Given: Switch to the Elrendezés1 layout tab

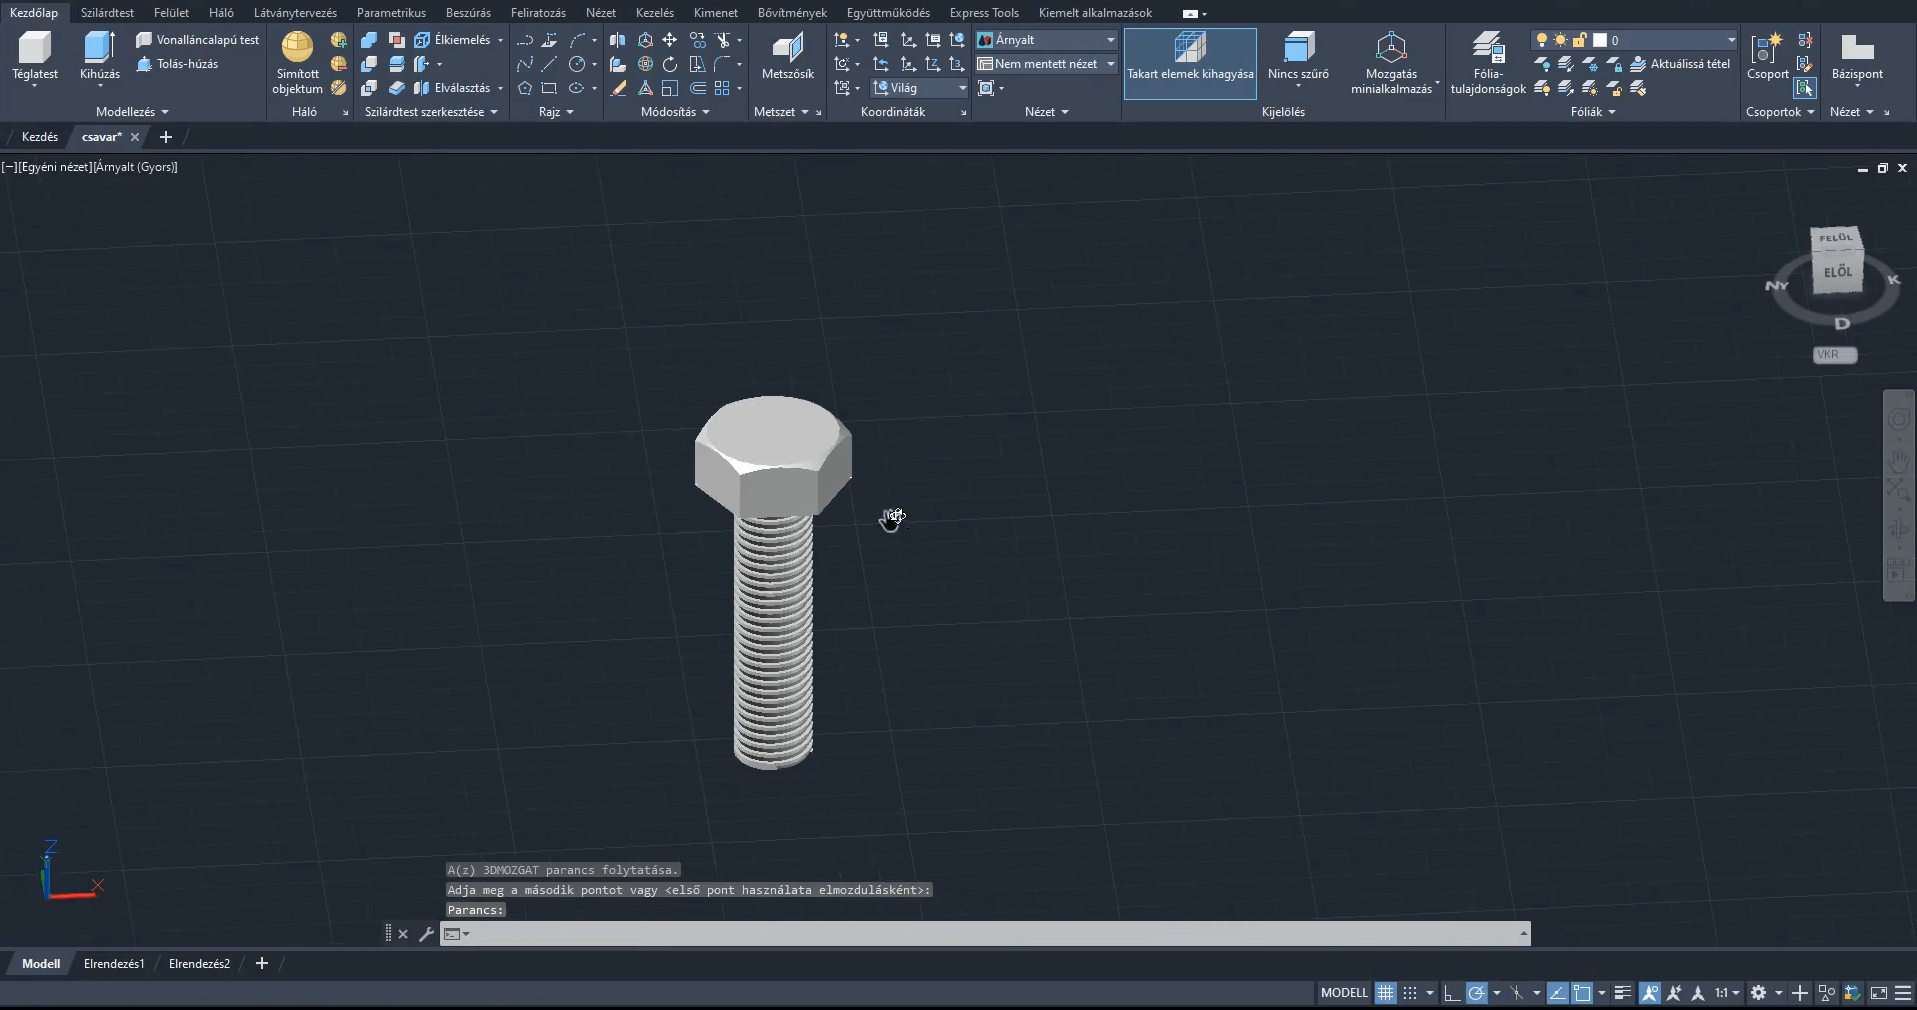Looking at the screenshot, I should [114, 964].
